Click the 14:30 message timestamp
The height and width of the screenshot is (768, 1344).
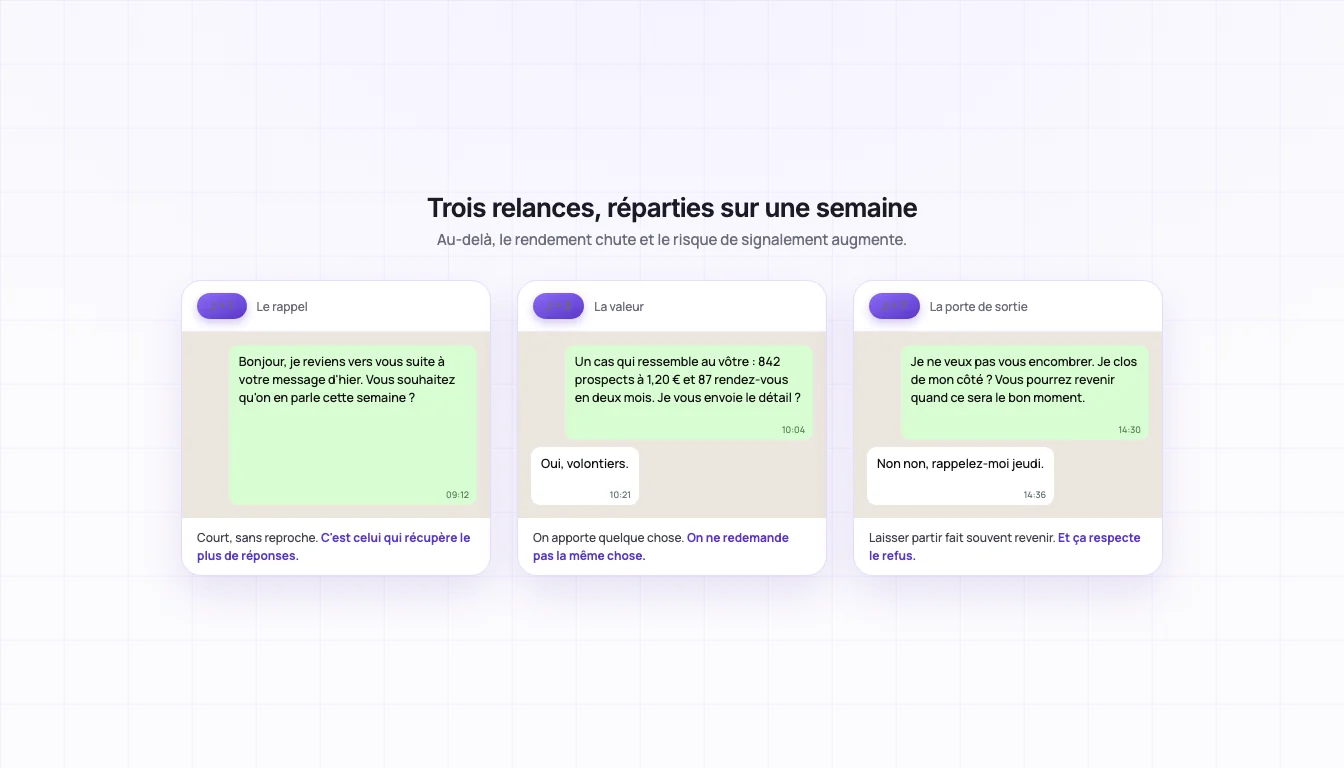point(1129,430)
